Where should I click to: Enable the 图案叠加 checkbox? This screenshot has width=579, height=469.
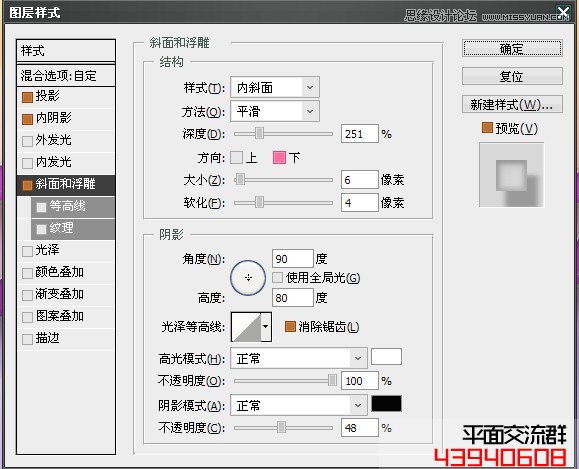point(27,317)
